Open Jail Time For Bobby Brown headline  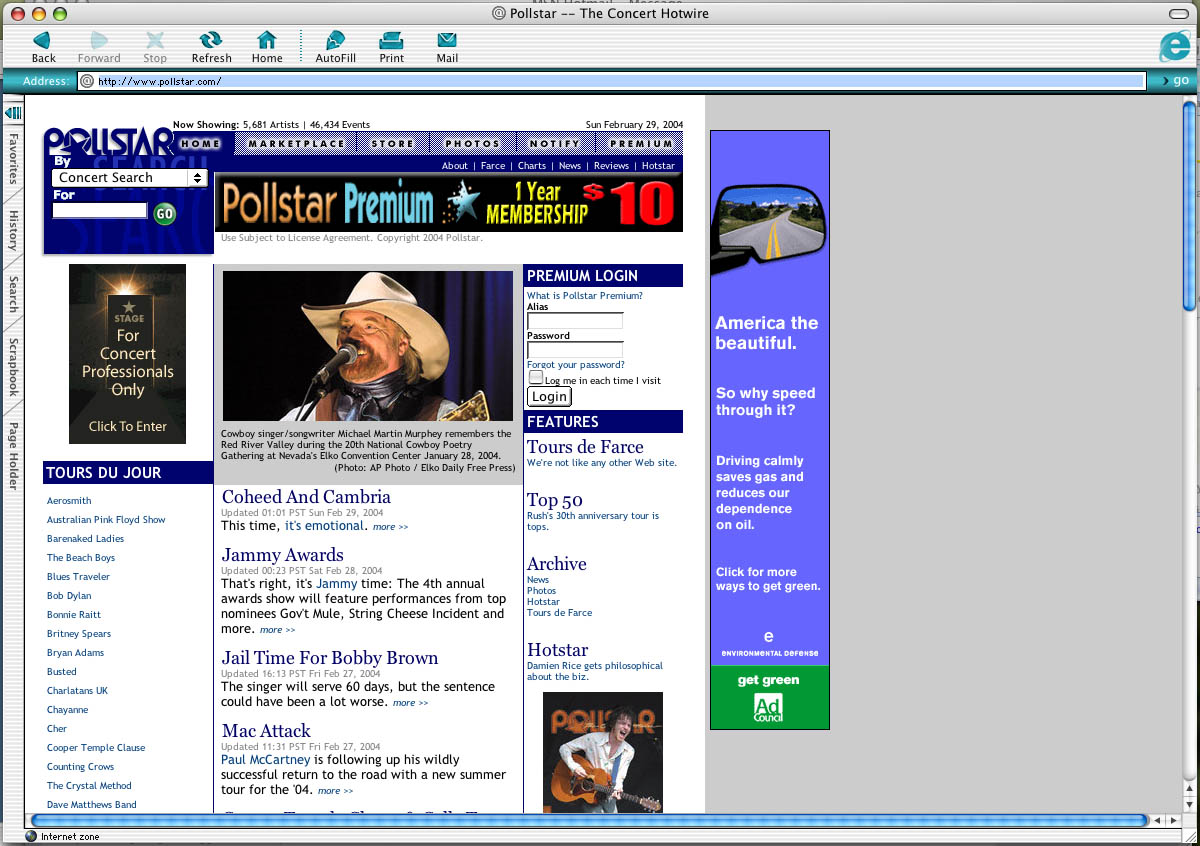click(330, 658)
